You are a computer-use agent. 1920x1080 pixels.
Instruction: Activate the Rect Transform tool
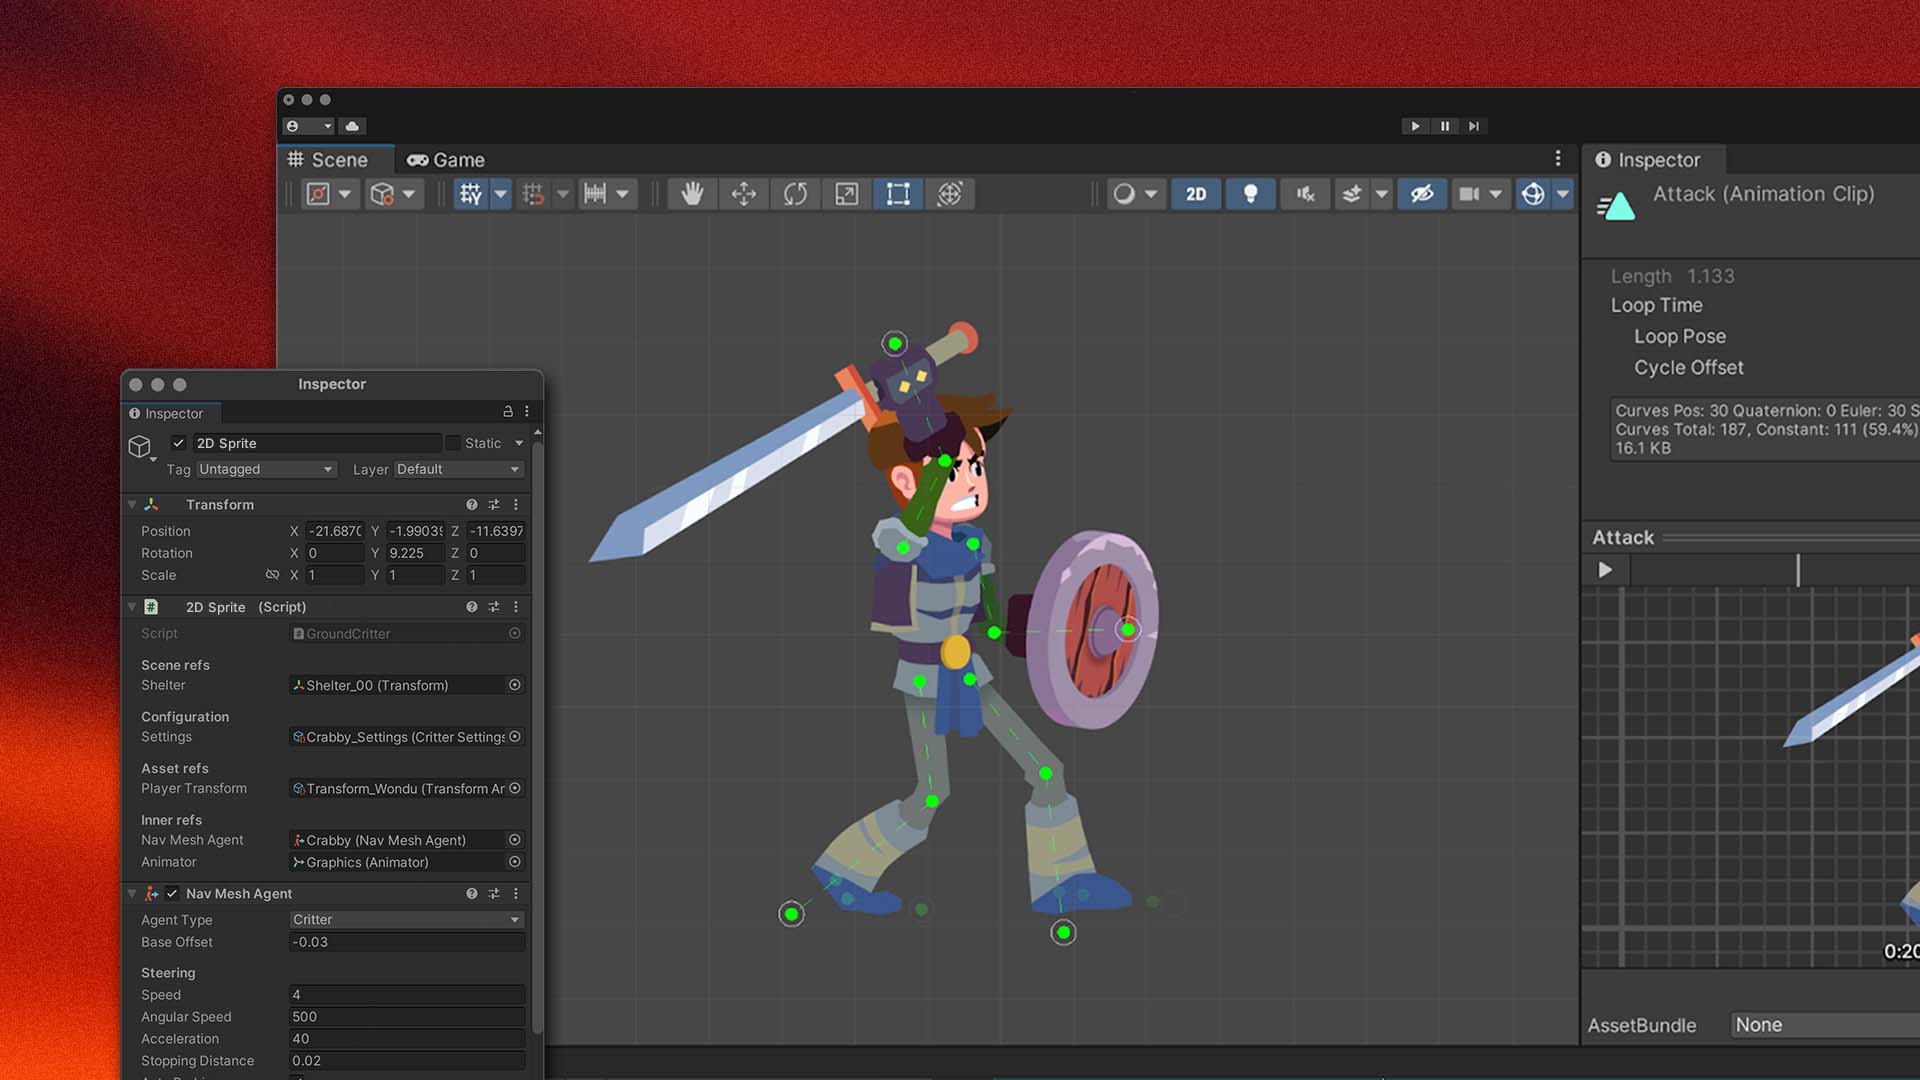[x=897, y=194]
